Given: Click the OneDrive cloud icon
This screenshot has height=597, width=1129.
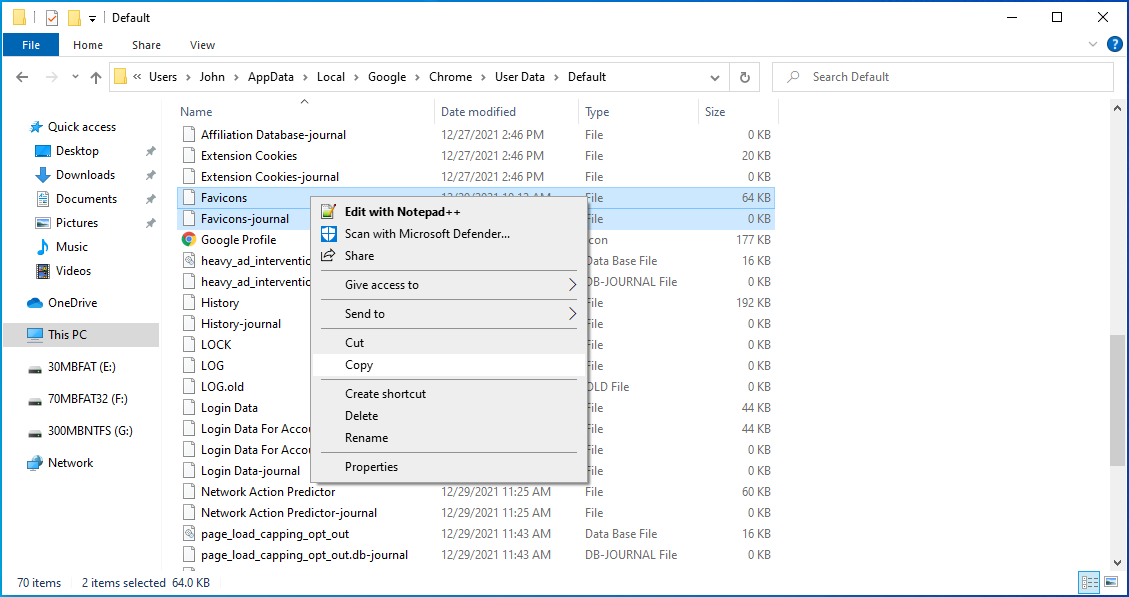Looking at the screenshot, I should [x=35, y=303].
